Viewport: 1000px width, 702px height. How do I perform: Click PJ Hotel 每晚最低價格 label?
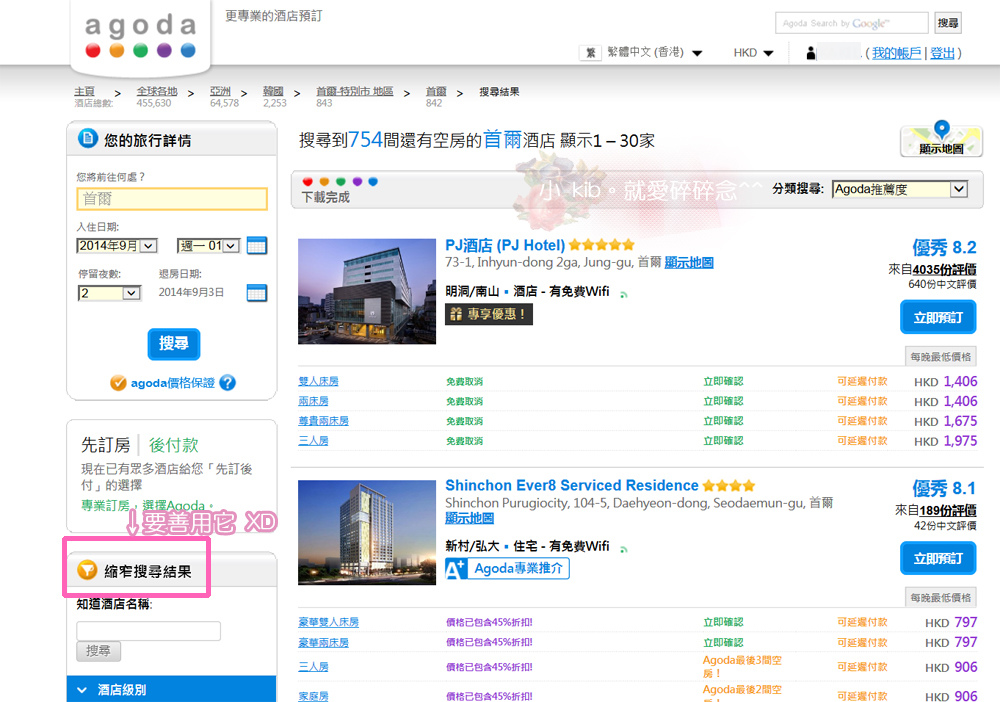(x=941, y=356)
